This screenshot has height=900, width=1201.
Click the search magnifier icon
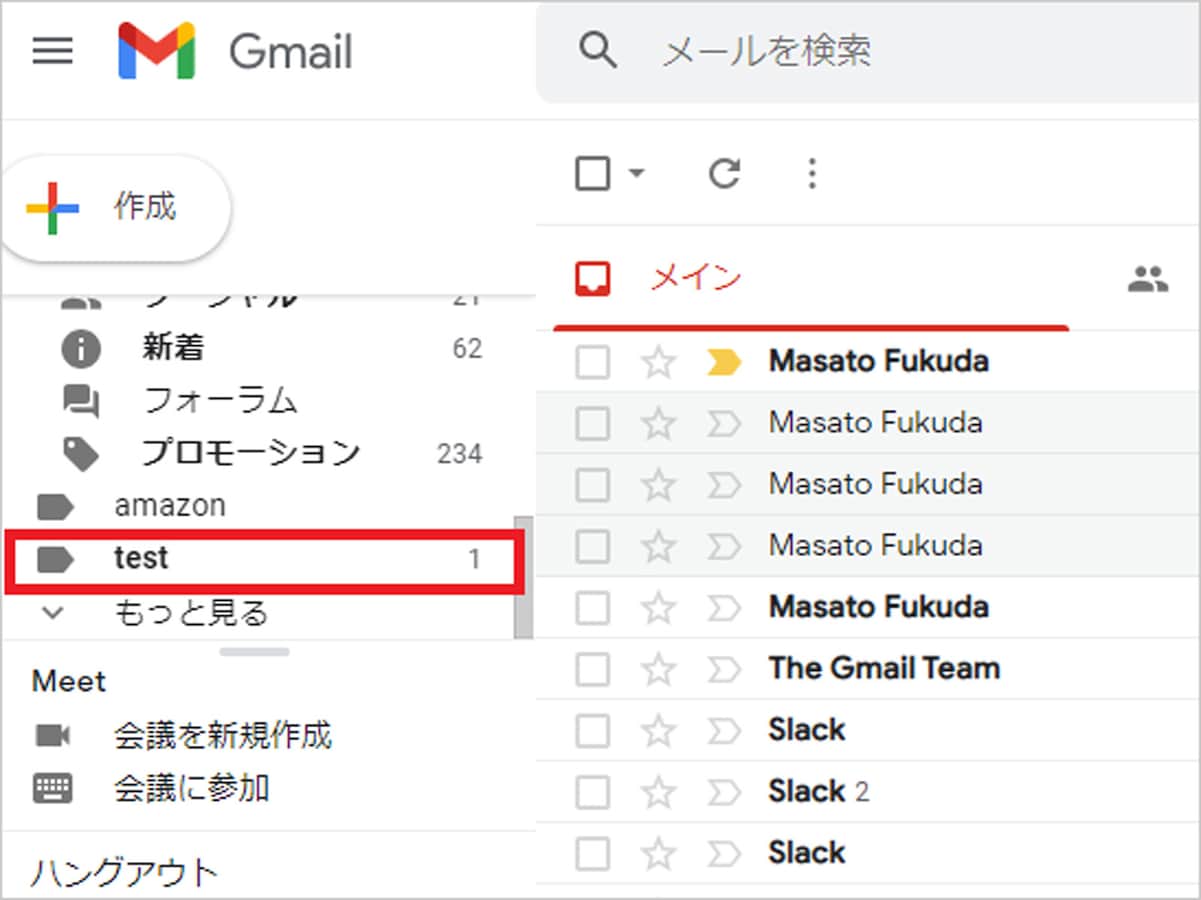click(x=598, y=49)
